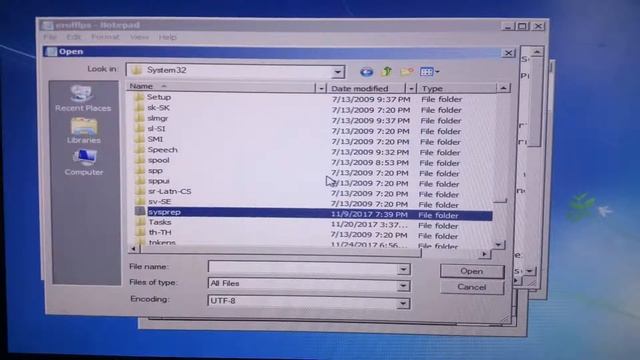Click the horizontal scroll right arrow

(x=484, y=254)
